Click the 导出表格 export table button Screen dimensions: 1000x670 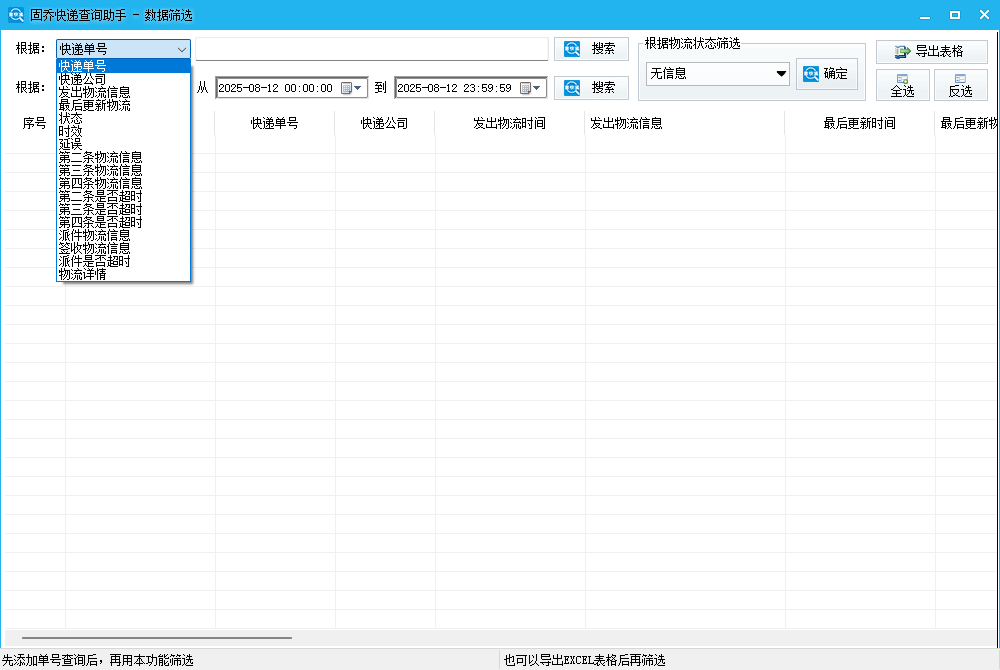pyautogui.click(x=931, y=52)
